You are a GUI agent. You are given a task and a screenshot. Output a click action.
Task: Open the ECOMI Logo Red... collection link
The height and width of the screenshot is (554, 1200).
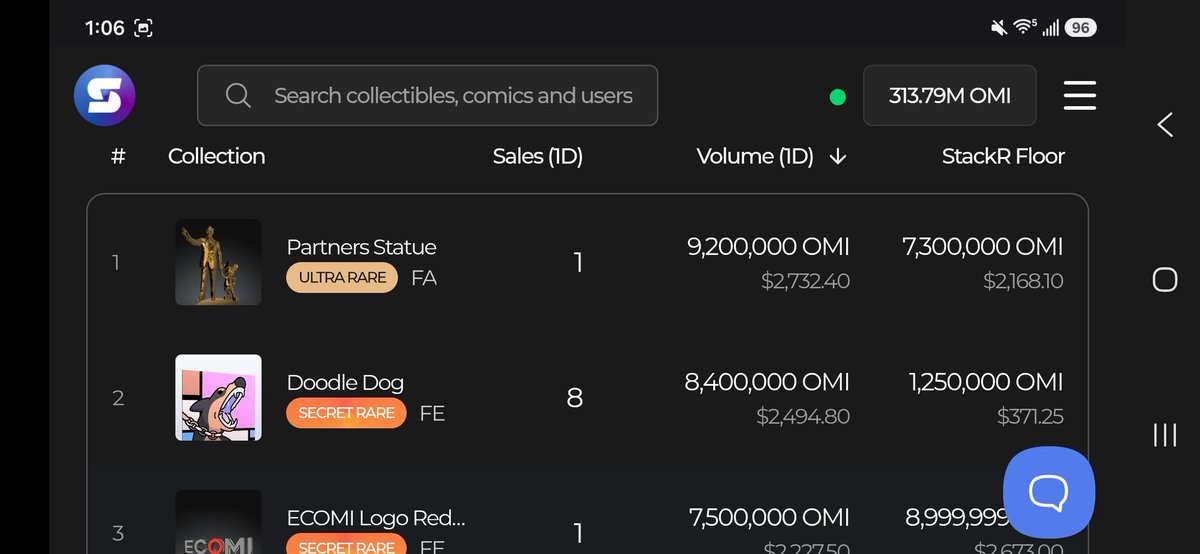click(x=376, y=518)
